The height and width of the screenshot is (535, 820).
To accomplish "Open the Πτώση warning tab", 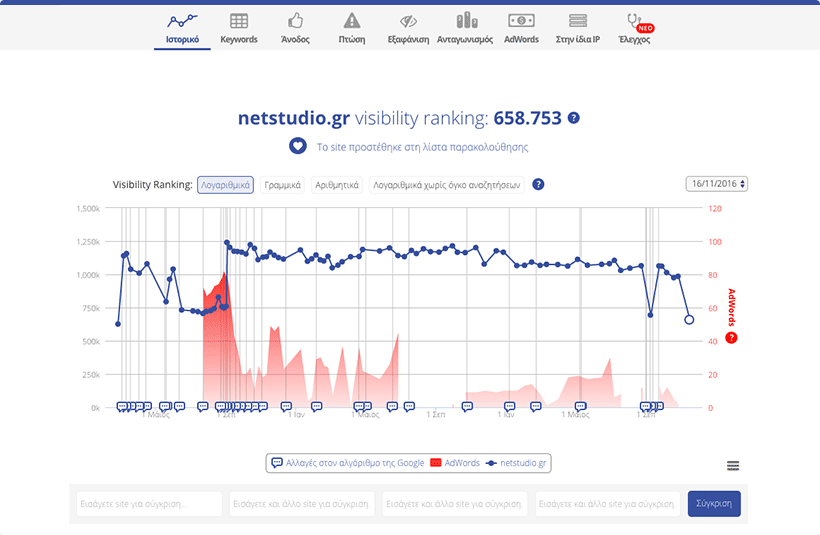I will pos(352,29).
